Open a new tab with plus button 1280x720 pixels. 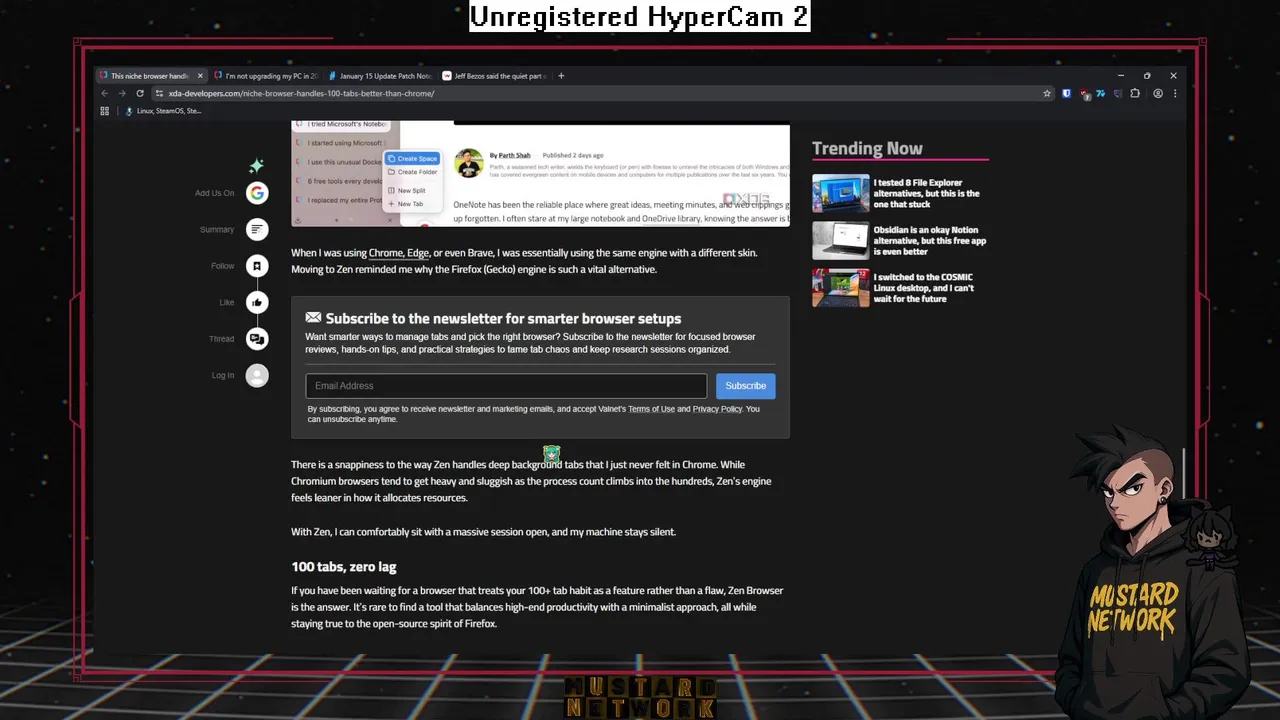[x=561, y=75]
